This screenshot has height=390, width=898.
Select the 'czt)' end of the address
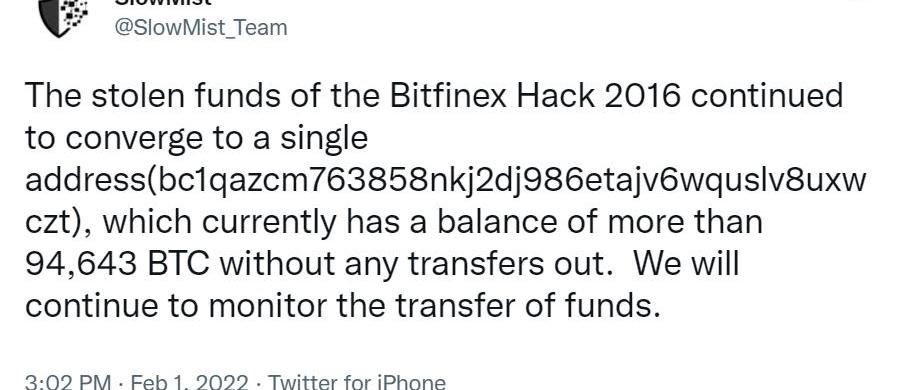click(x=57, y=223)
